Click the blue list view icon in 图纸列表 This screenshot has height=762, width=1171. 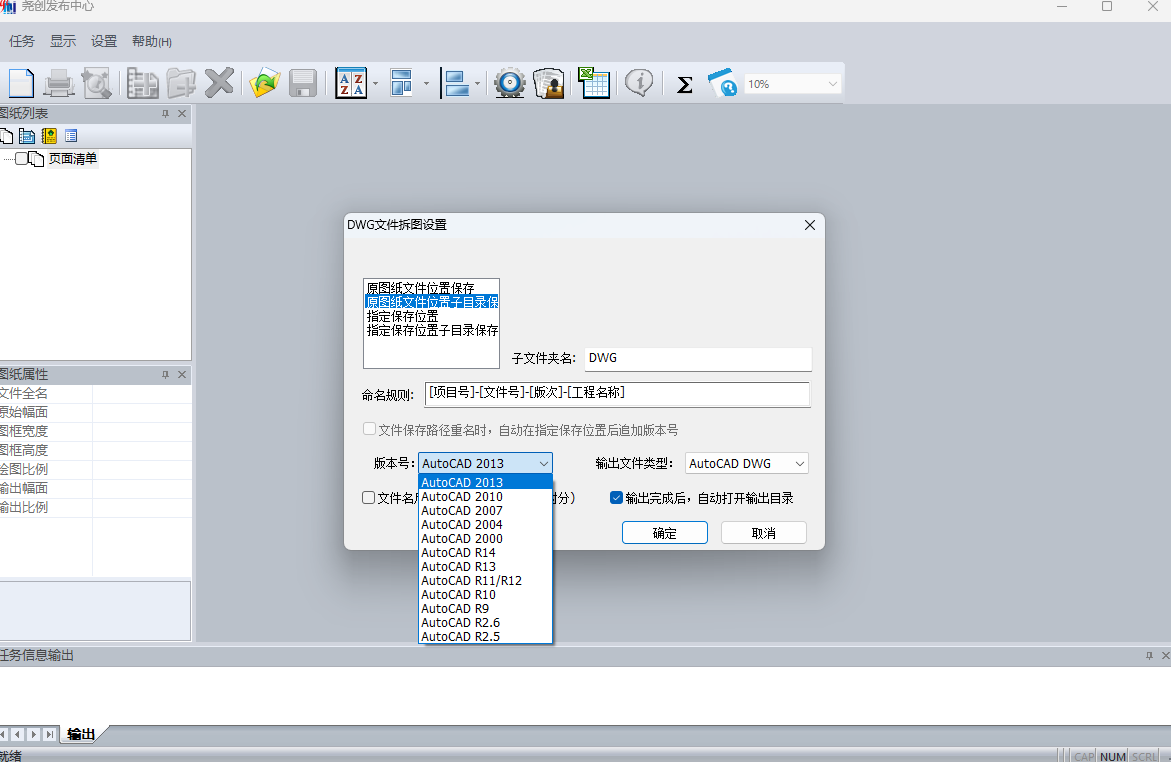(71, 136)
